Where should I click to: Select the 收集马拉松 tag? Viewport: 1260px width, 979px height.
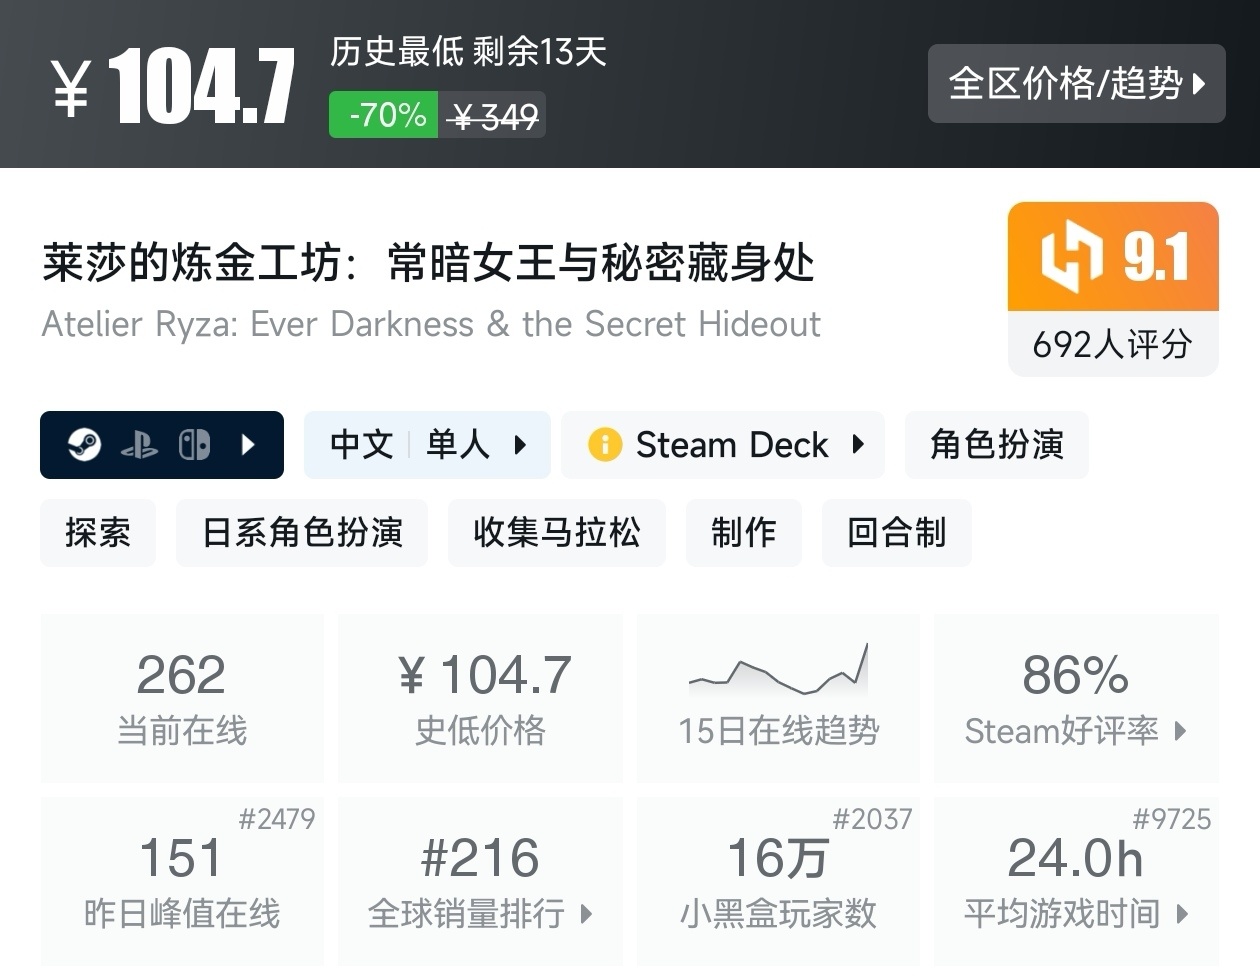(556, 532)
